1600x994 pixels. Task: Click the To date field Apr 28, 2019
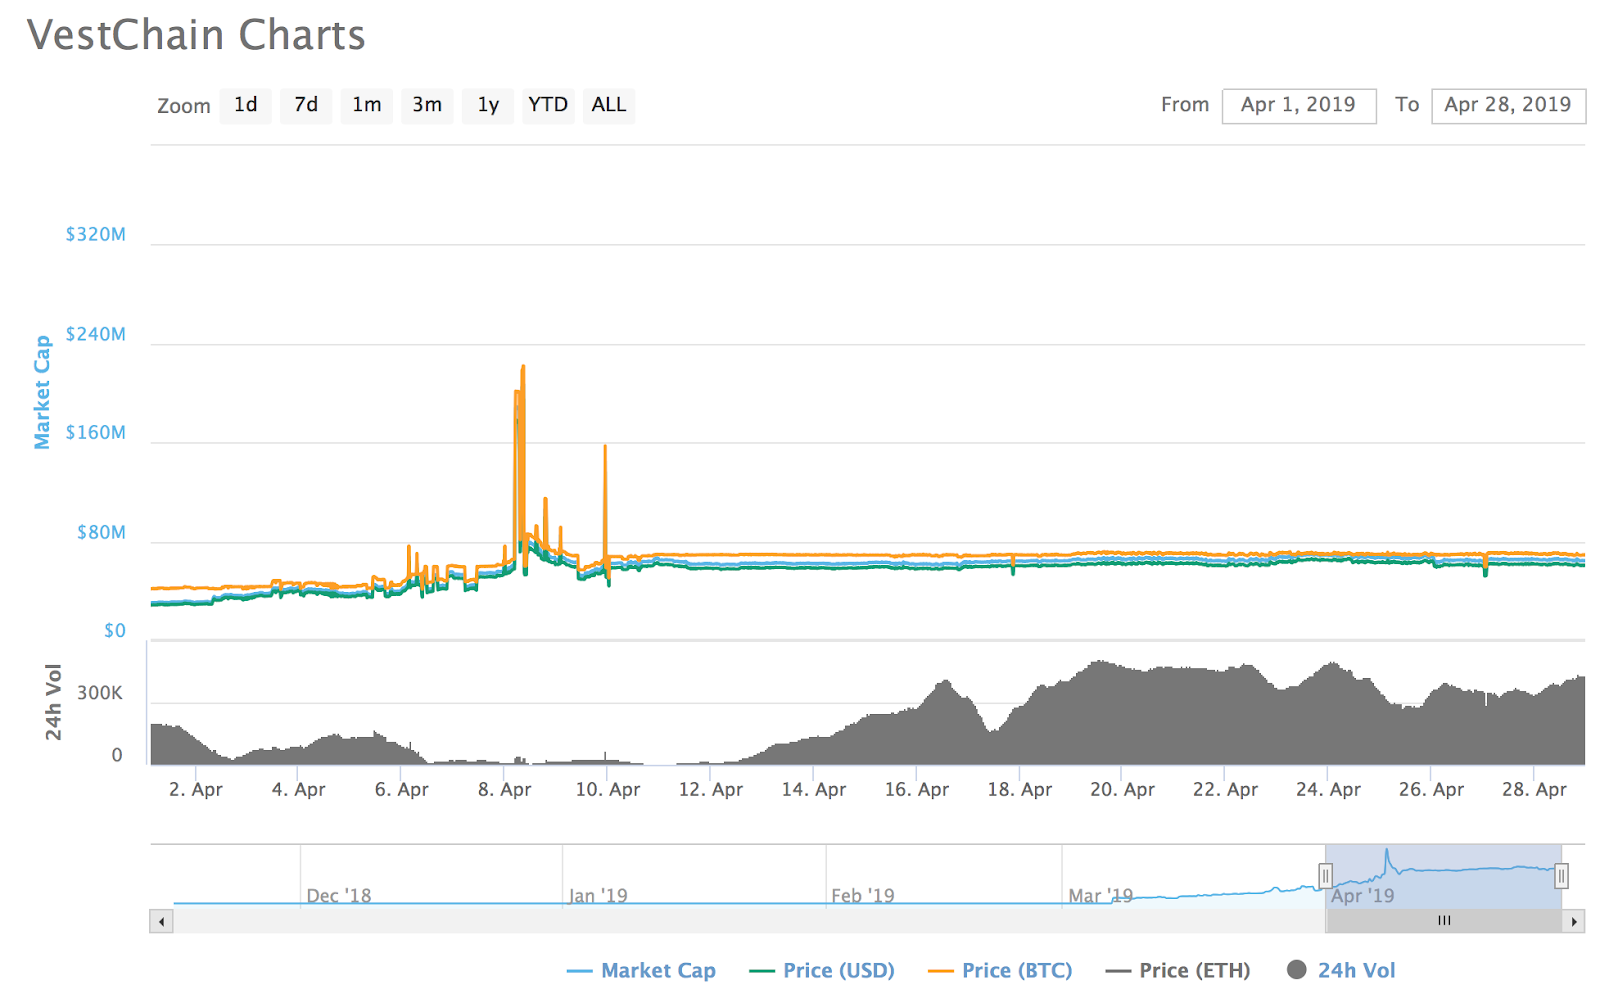(1508, 105)
